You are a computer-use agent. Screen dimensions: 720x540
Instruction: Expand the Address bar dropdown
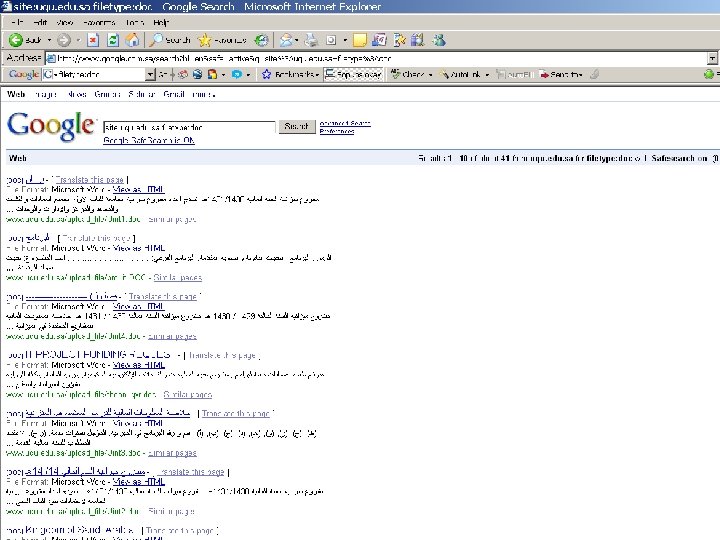[x=712, y=58]
